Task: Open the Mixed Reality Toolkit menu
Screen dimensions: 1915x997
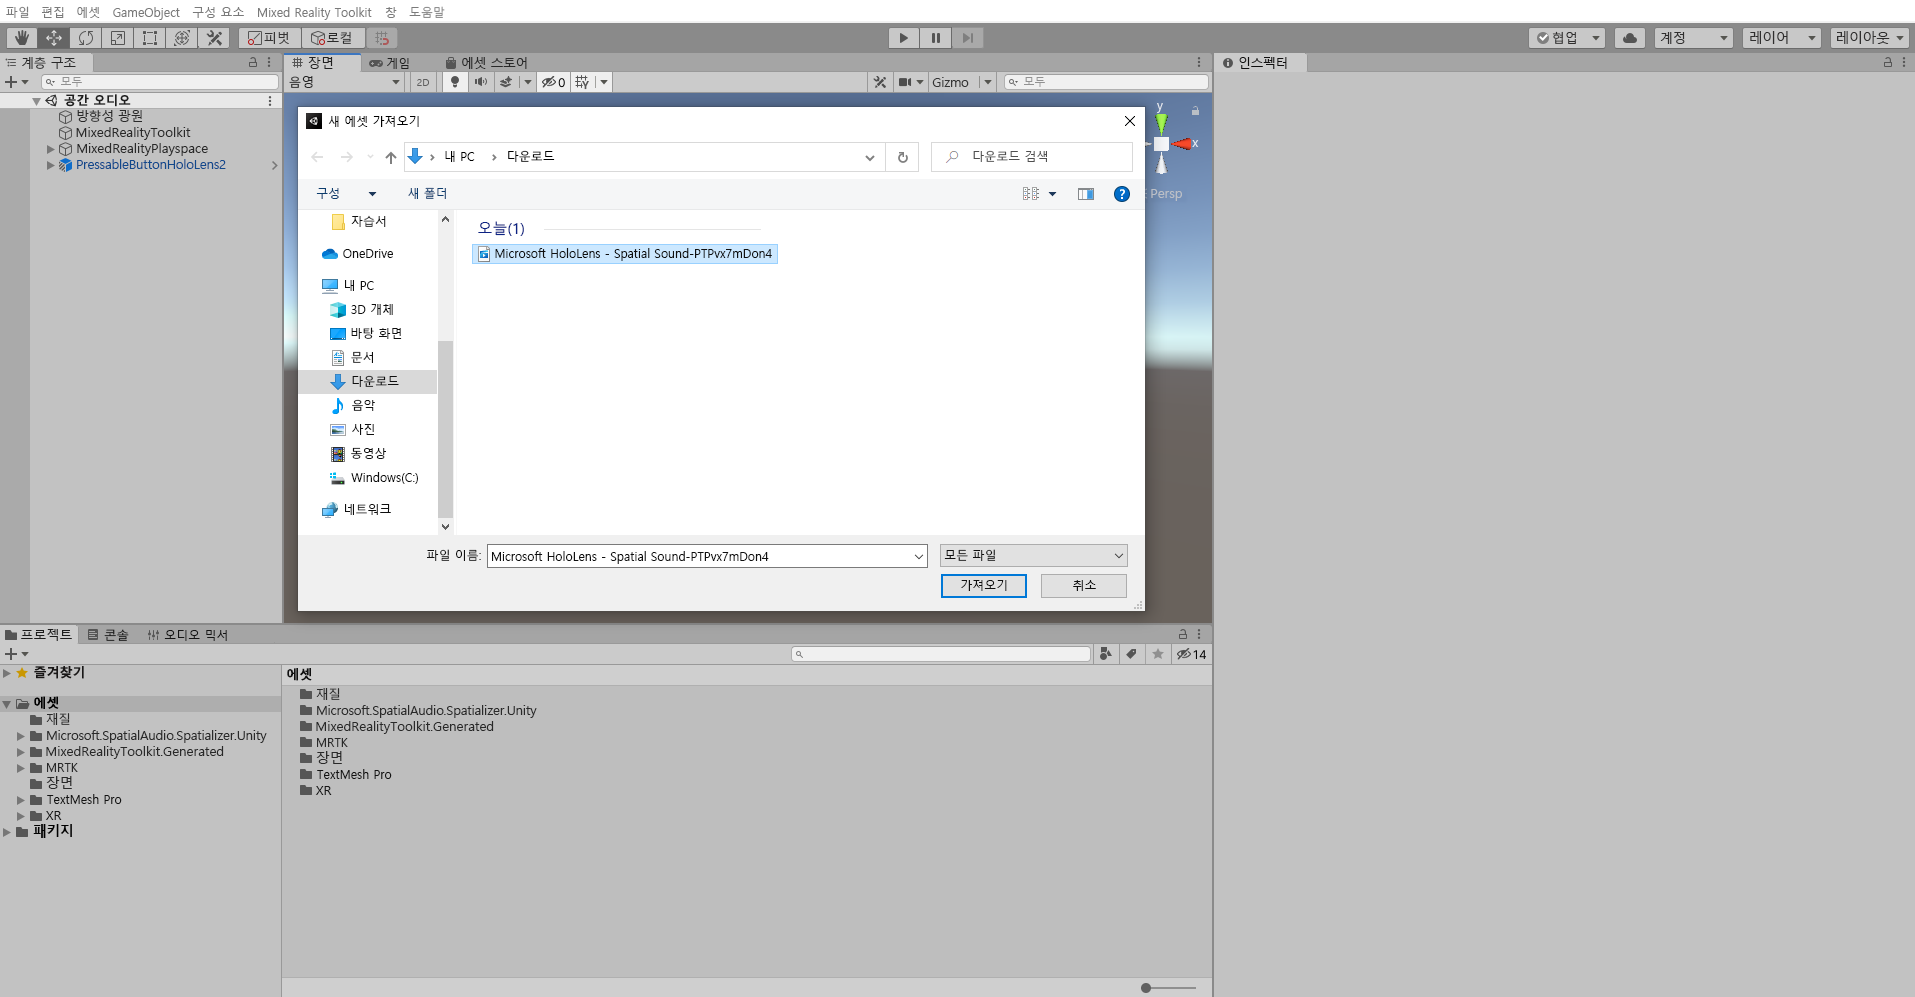Action: coord(314,12)
